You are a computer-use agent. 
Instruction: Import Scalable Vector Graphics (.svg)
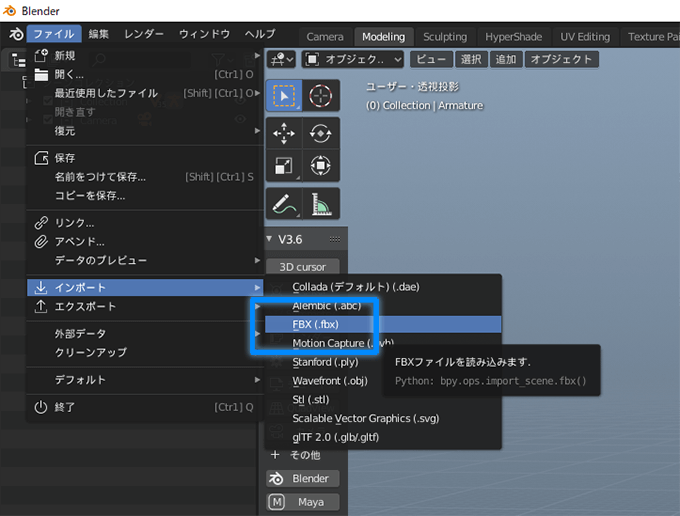tap(383, 418)
